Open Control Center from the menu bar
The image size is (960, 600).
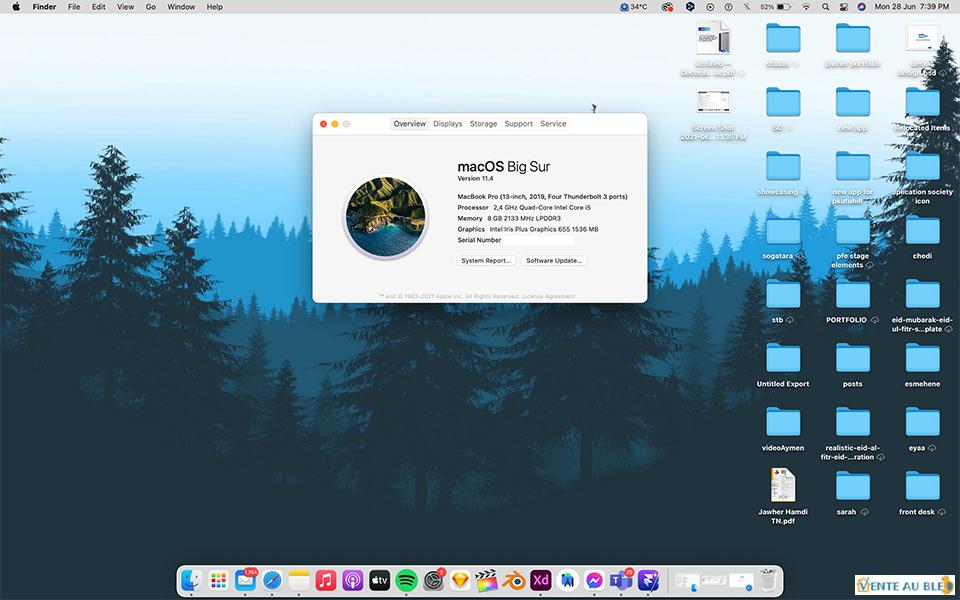pos(844,7)
